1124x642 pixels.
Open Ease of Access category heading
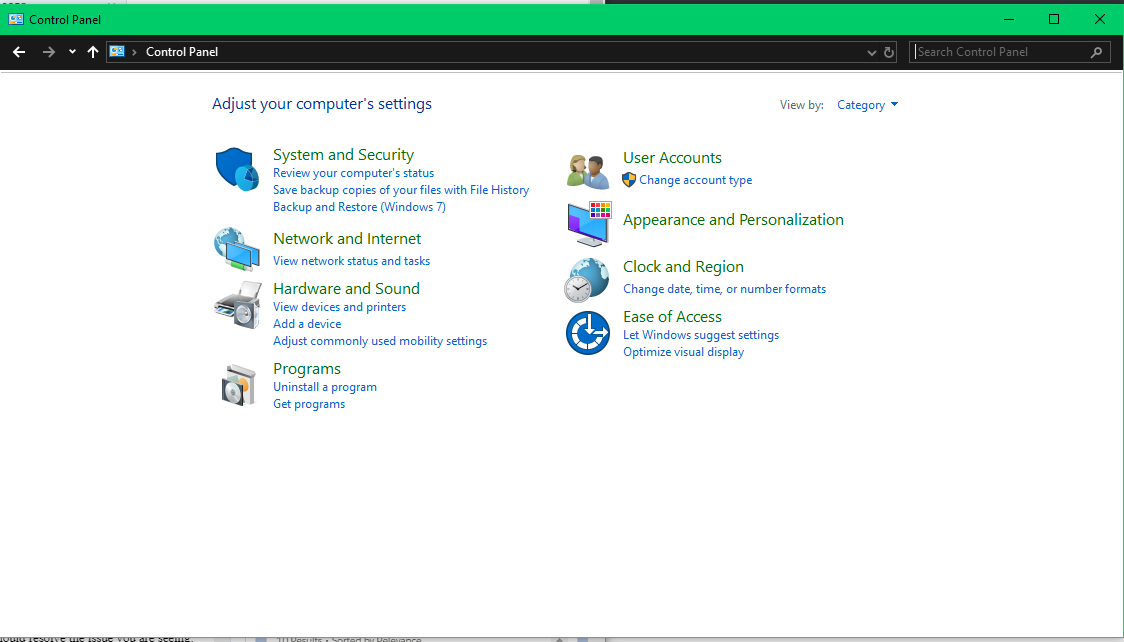pyautogui.click(x=672, y=317)
